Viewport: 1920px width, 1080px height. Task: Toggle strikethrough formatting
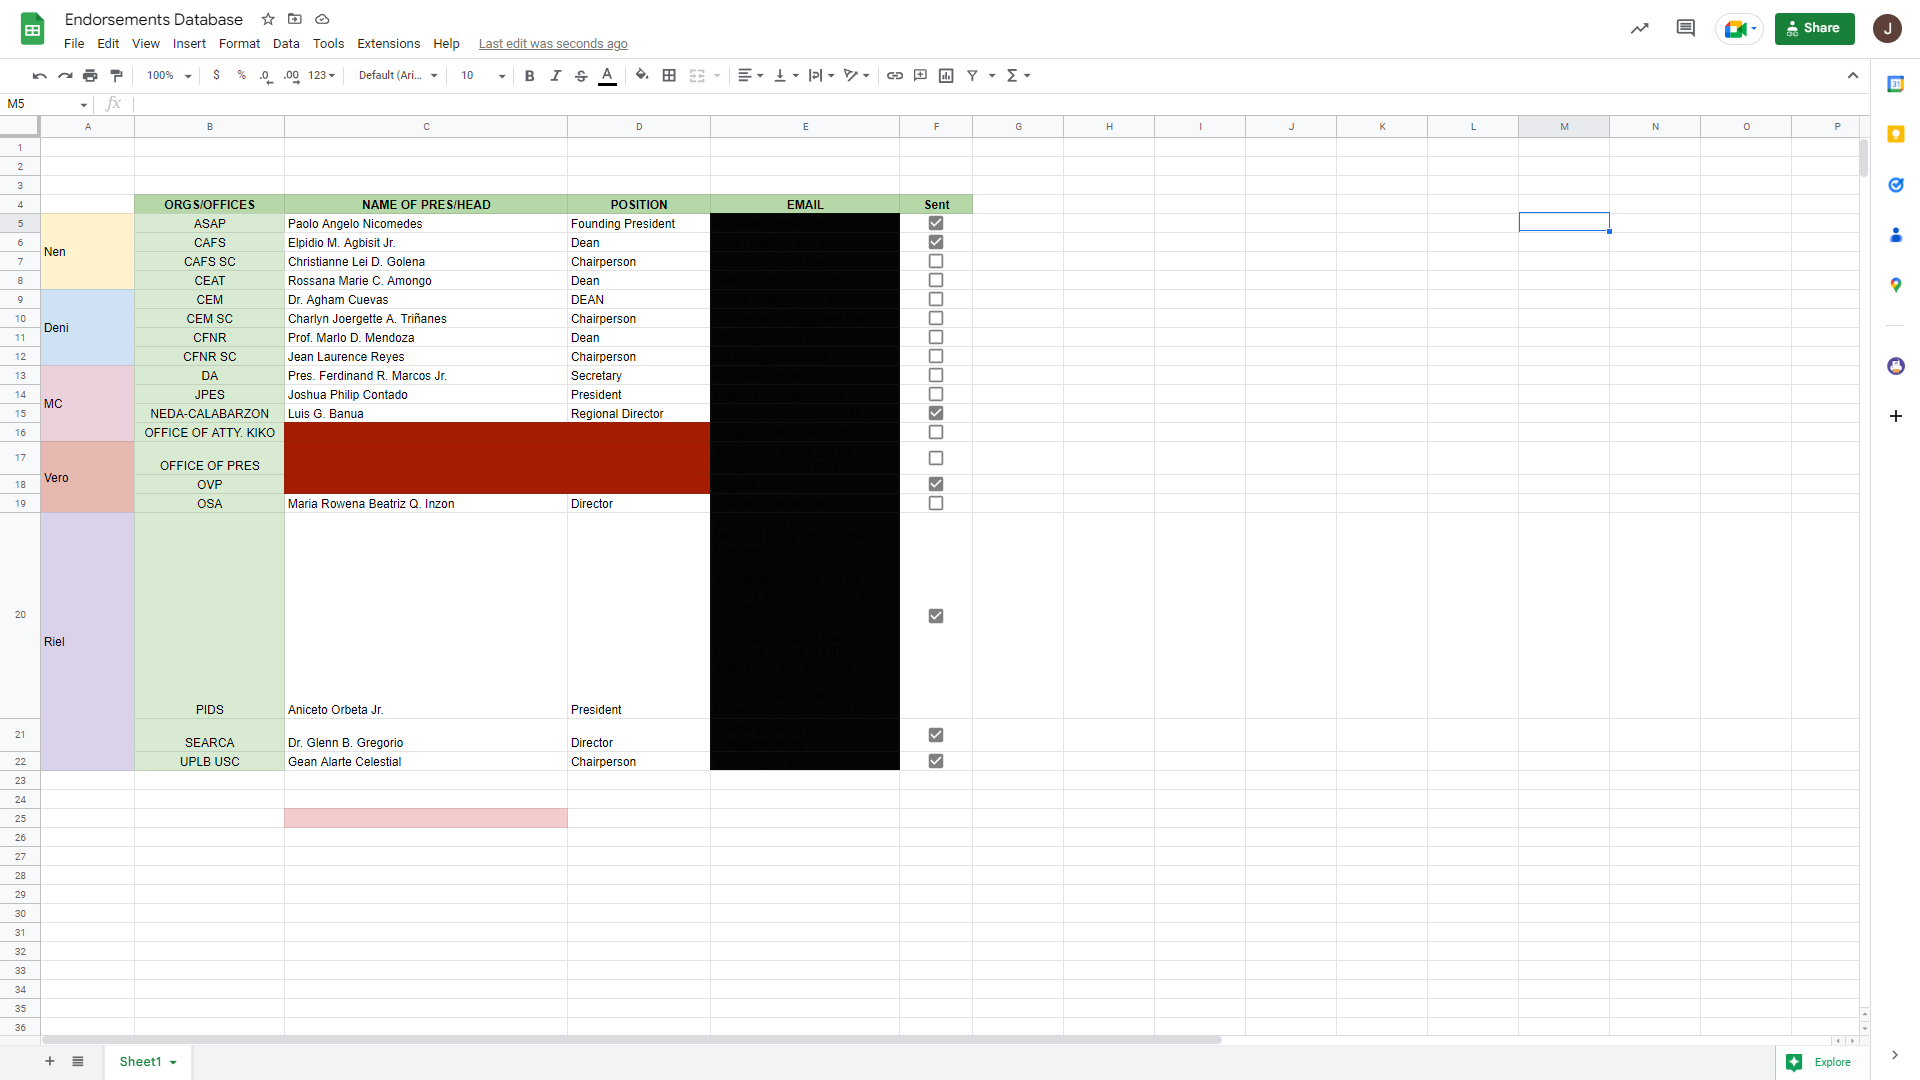(581, 75)
